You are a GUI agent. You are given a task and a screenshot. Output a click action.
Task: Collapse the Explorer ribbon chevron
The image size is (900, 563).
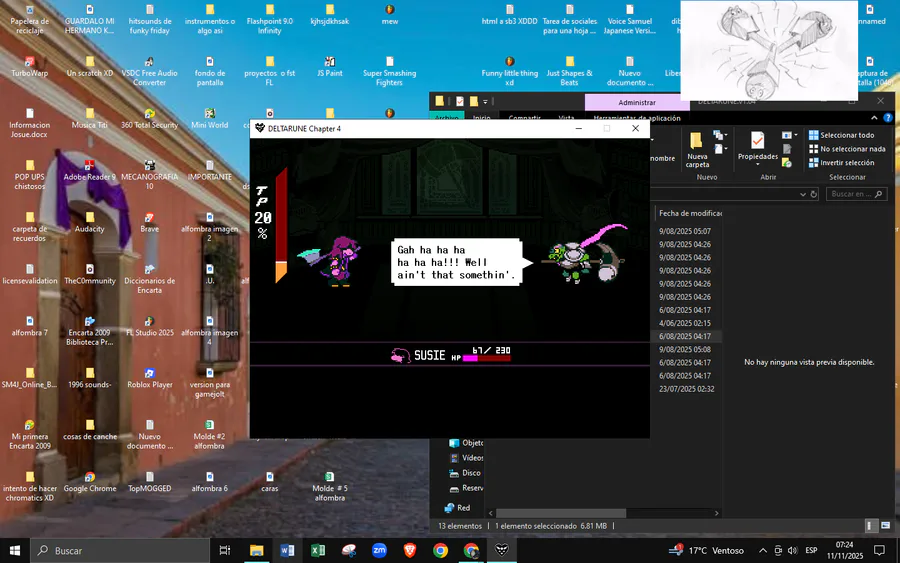pyautogui.click(x=874, y=118)
